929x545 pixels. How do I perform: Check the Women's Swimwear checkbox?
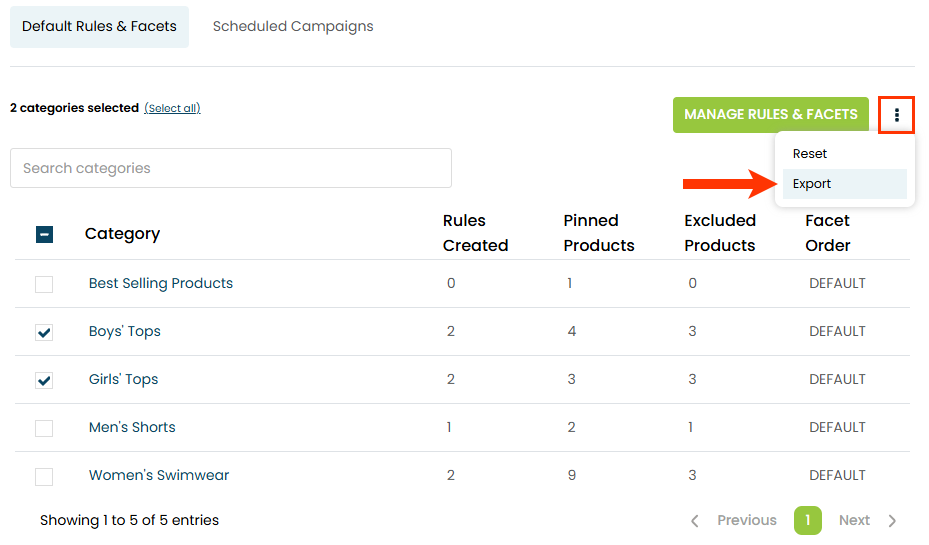coord(44,476)
